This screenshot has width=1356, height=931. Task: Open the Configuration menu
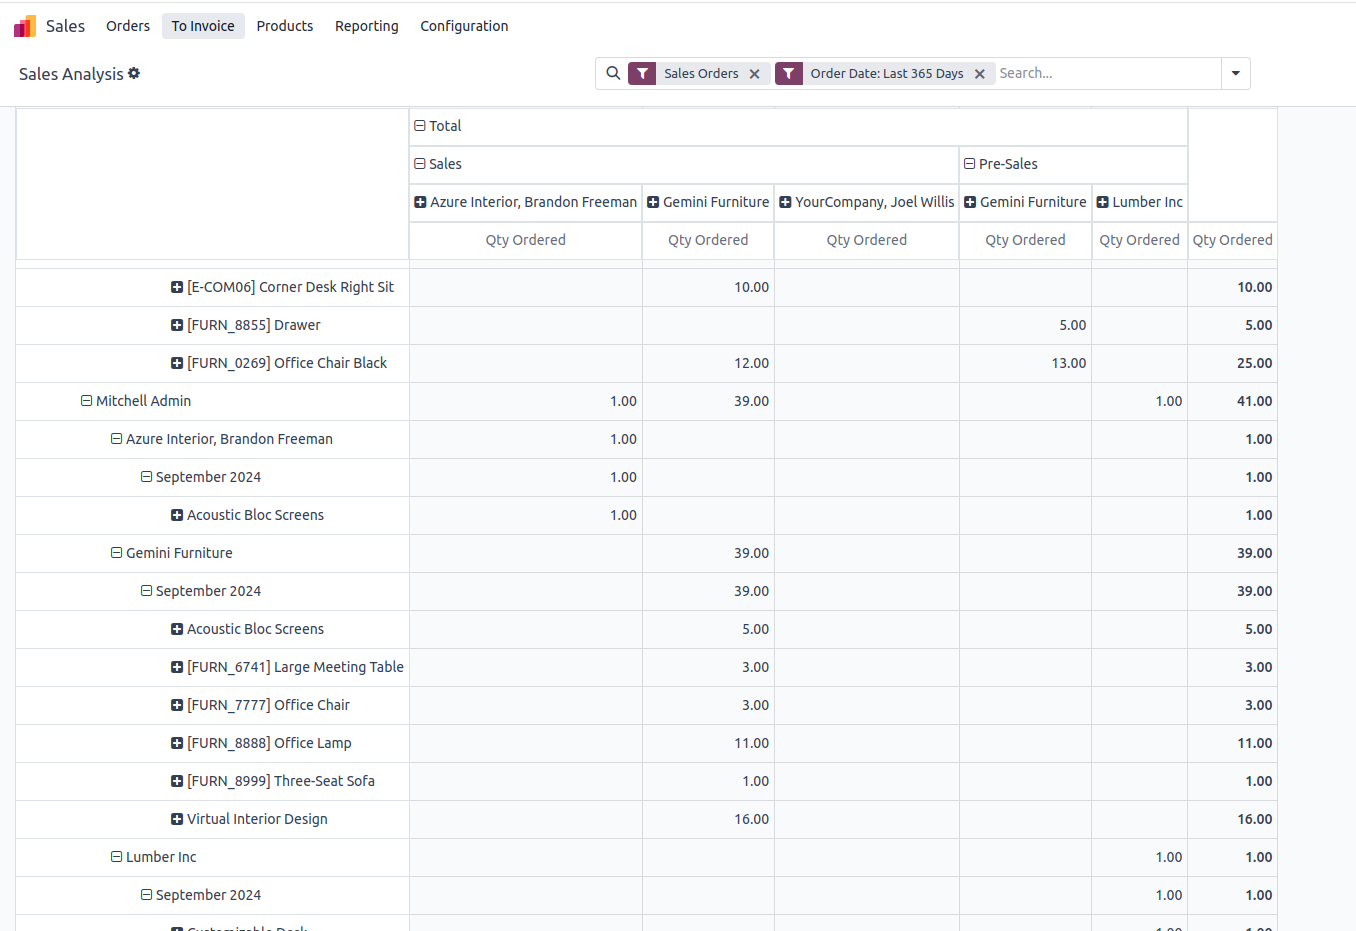coord(464,26)
